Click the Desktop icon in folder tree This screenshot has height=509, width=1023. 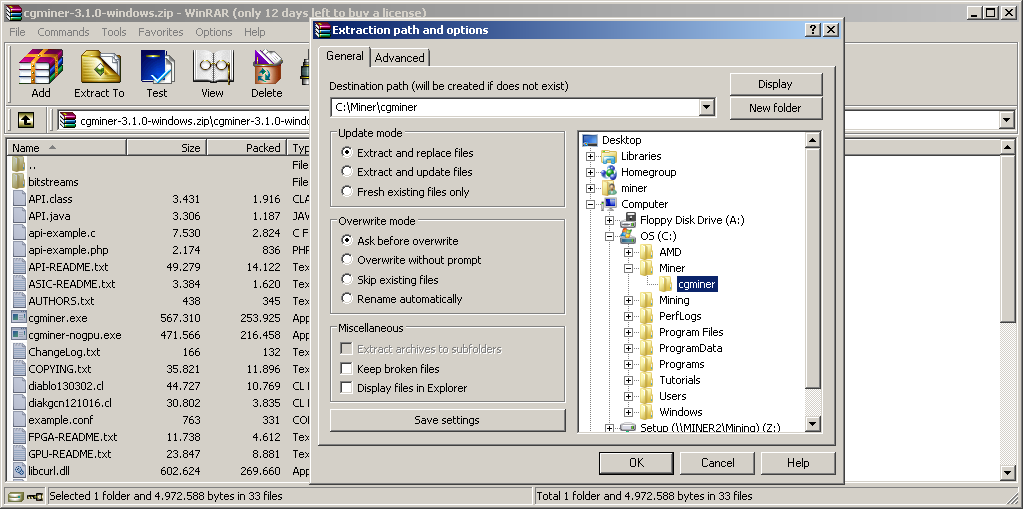(590, 140)
